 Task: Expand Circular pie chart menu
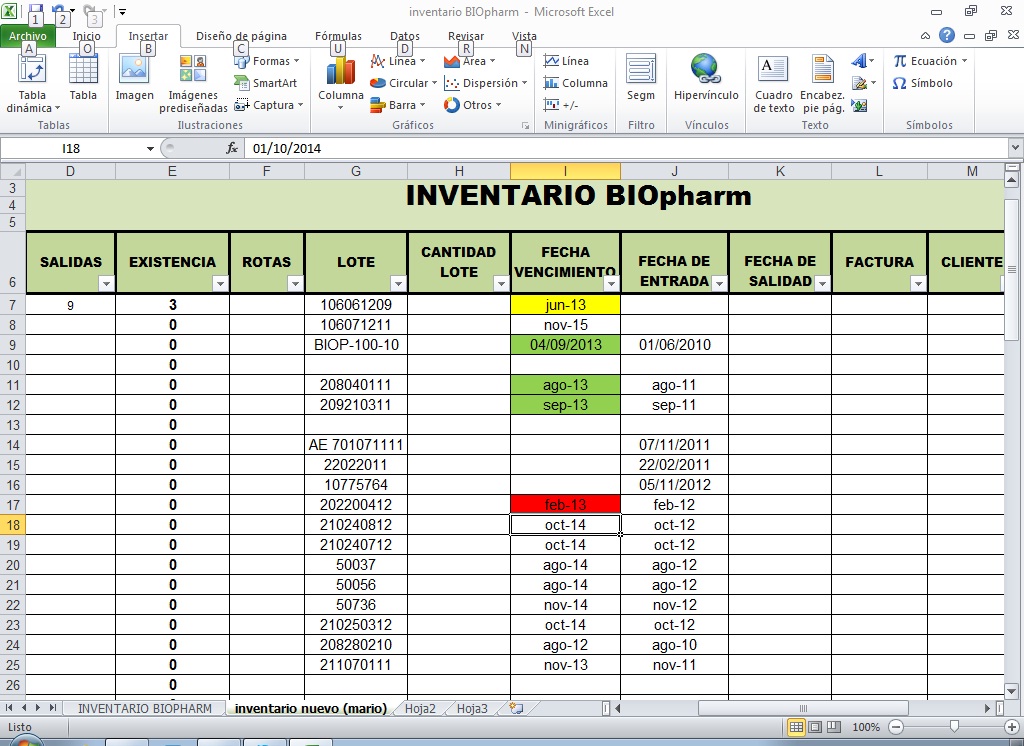pyautogui.click(x=403, y=83)
